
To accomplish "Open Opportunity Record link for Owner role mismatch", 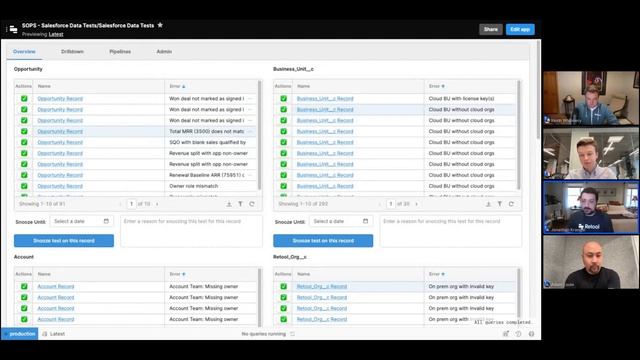I will [60, 186].
